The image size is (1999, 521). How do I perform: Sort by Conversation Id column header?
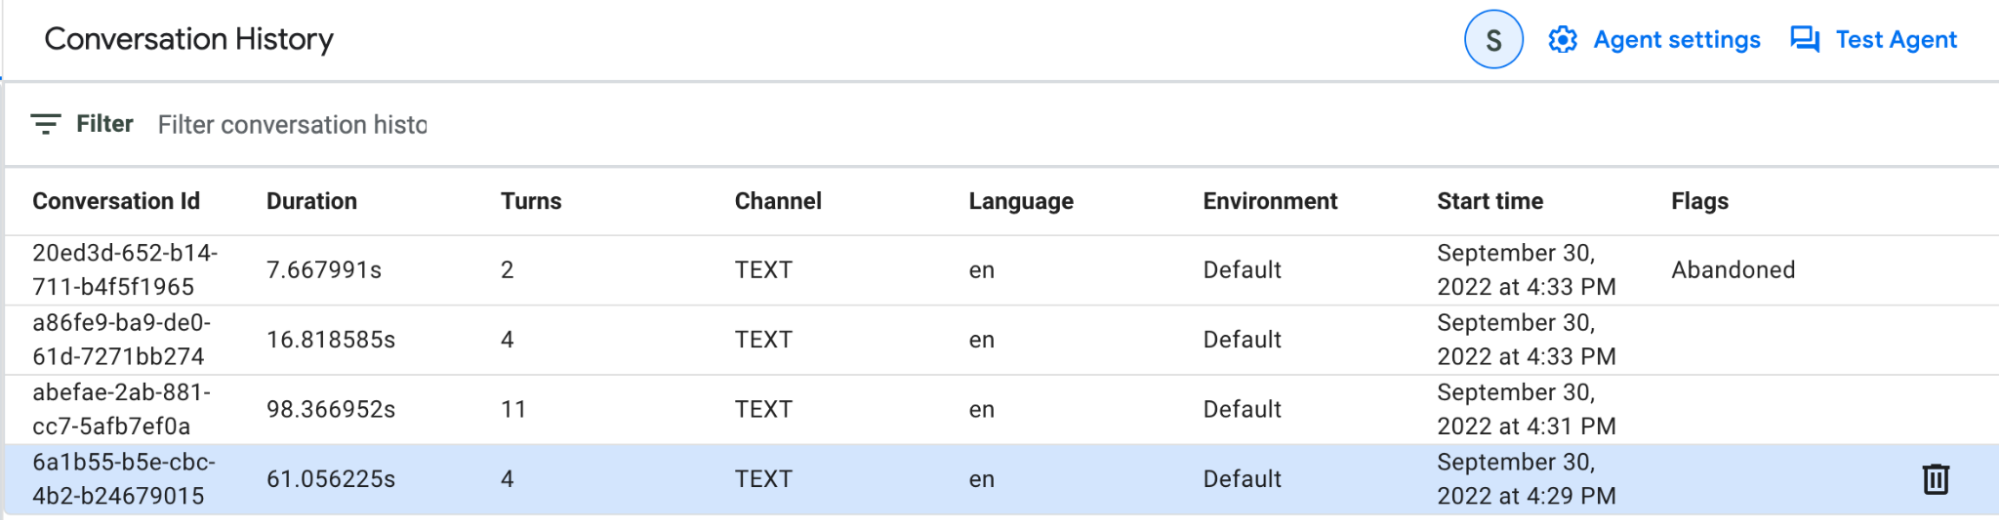point(116,201)
